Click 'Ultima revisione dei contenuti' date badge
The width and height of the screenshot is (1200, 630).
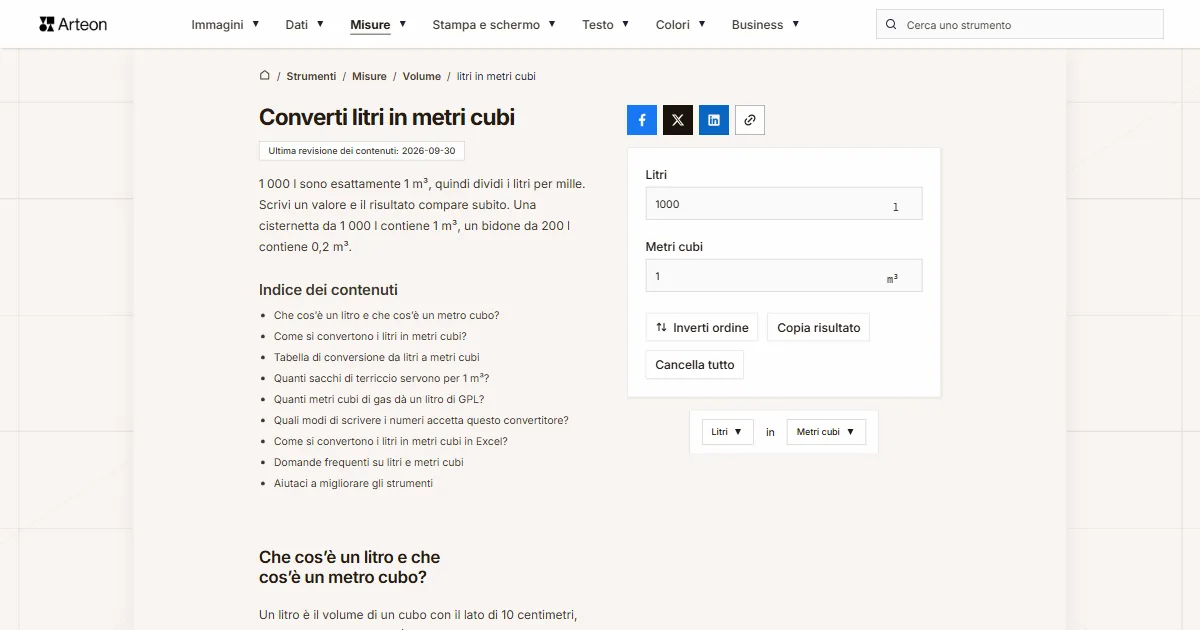pyautogui.click(x=362, y=151)
